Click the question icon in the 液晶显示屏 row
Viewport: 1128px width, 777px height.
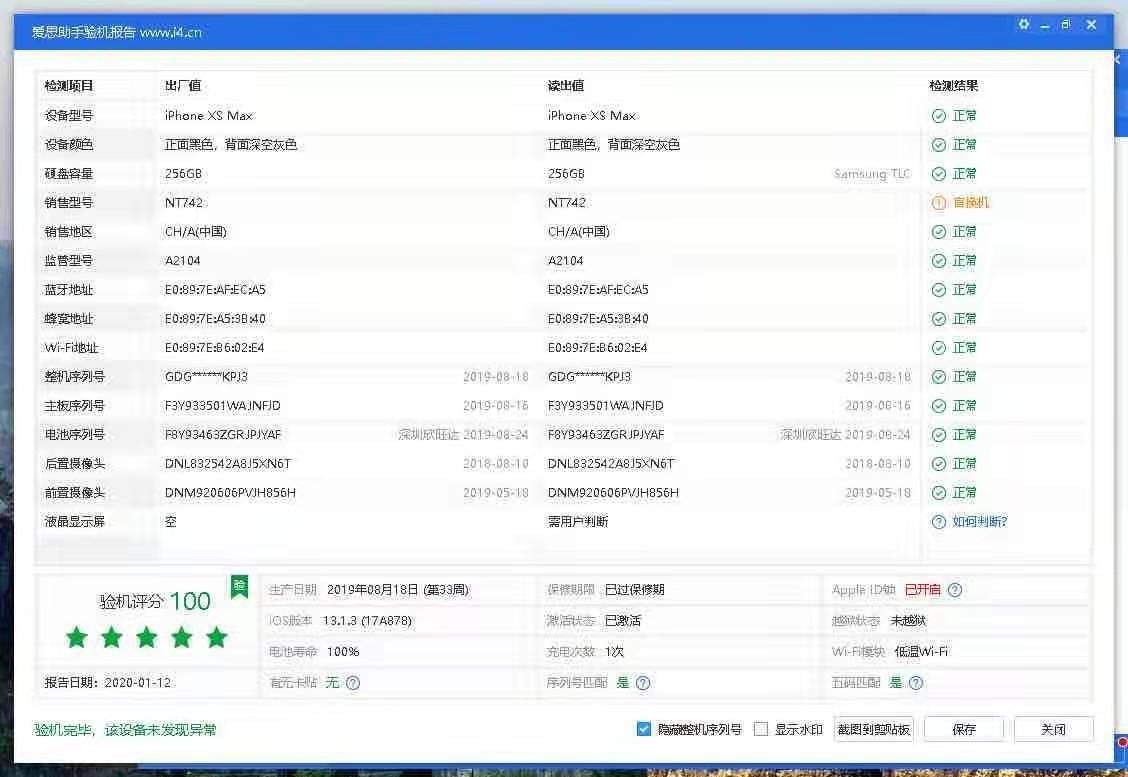click(x=938, y=522)
